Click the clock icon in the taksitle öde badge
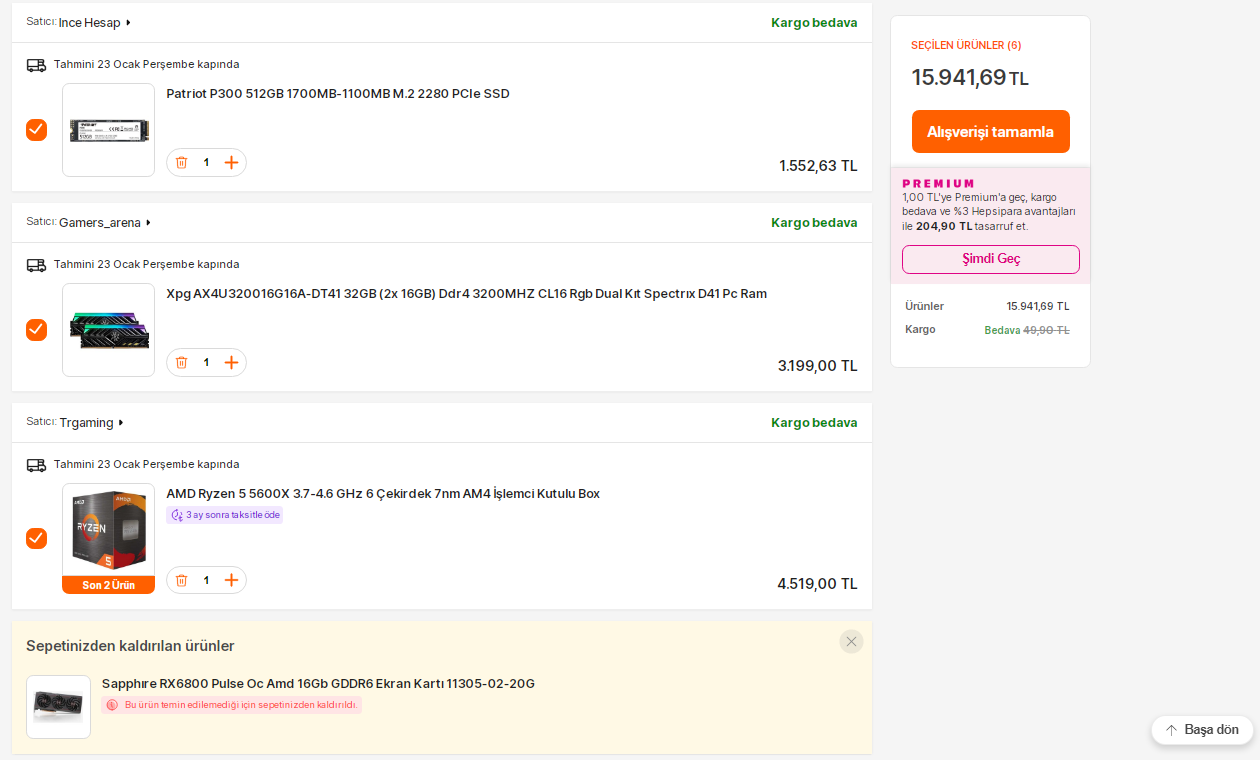This screenshot has height=760, width=1260. coord(177,515)
